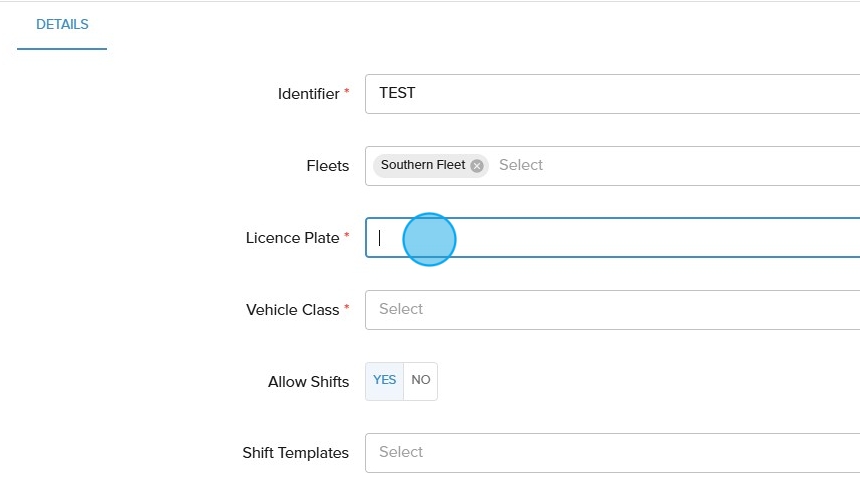This screenshot has height=481, width=860.
Task: Switch to the DETAILS tab
Action: [x=62, y=25]
